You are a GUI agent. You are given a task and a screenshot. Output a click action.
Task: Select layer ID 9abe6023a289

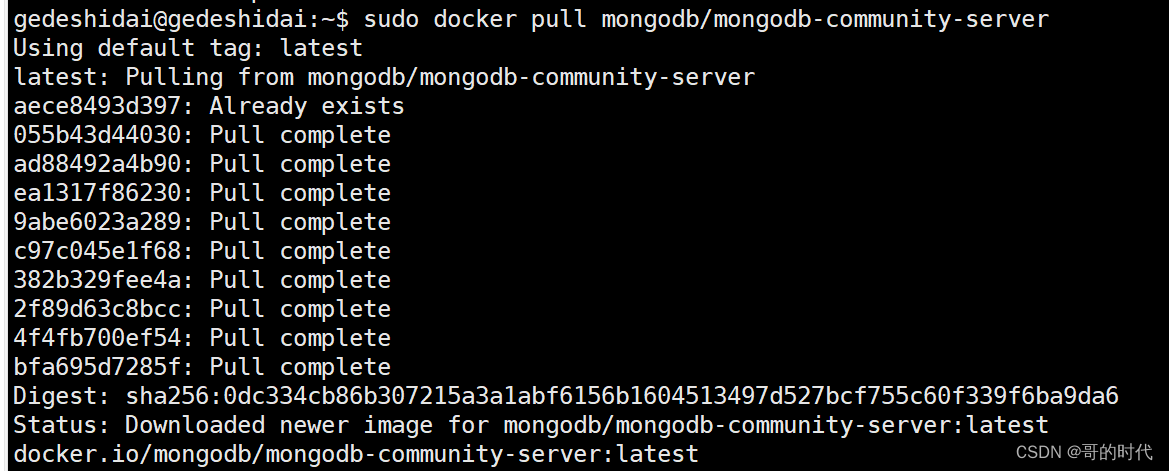pos(104,221)
